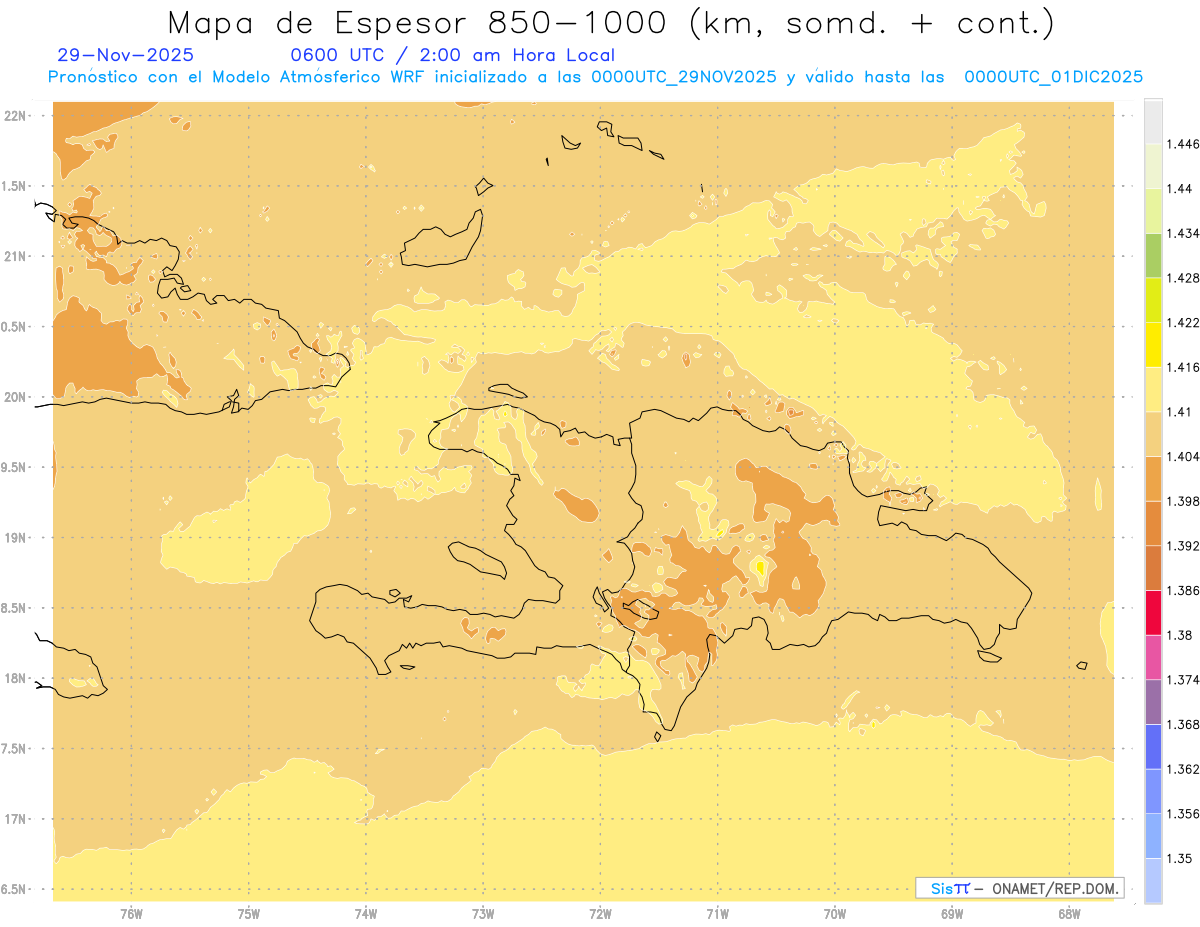Select the 17N latitude axis label
This screenshot has width=1200, height=927.
[x=17, y=819]
